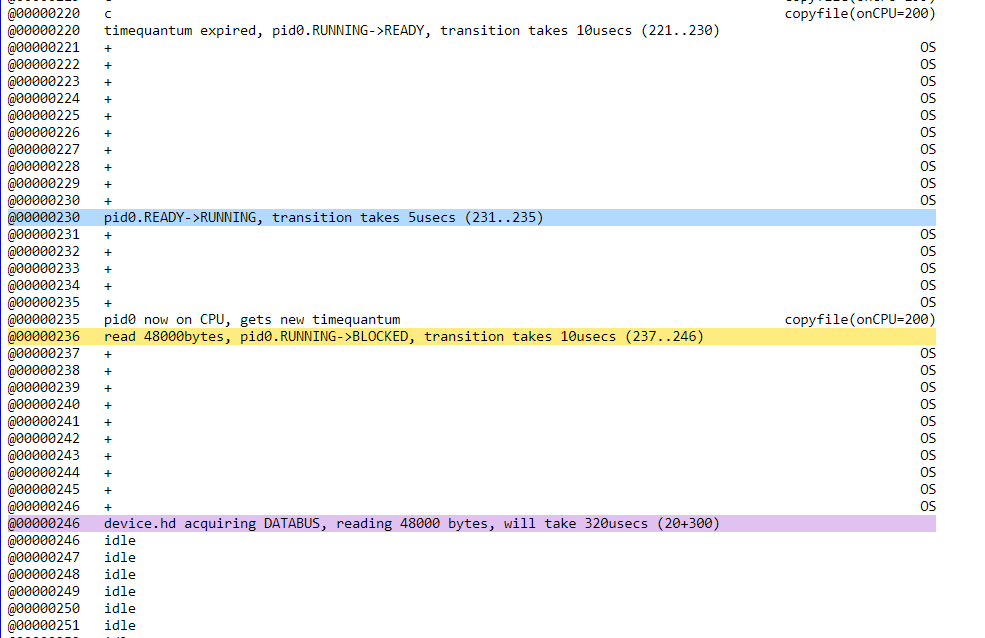Select the timestamp @00000233

click(44, 268)
